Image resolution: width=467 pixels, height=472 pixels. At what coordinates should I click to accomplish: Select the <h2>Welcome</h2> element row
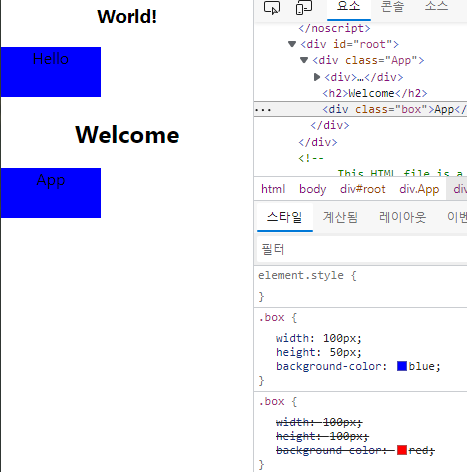375,93
